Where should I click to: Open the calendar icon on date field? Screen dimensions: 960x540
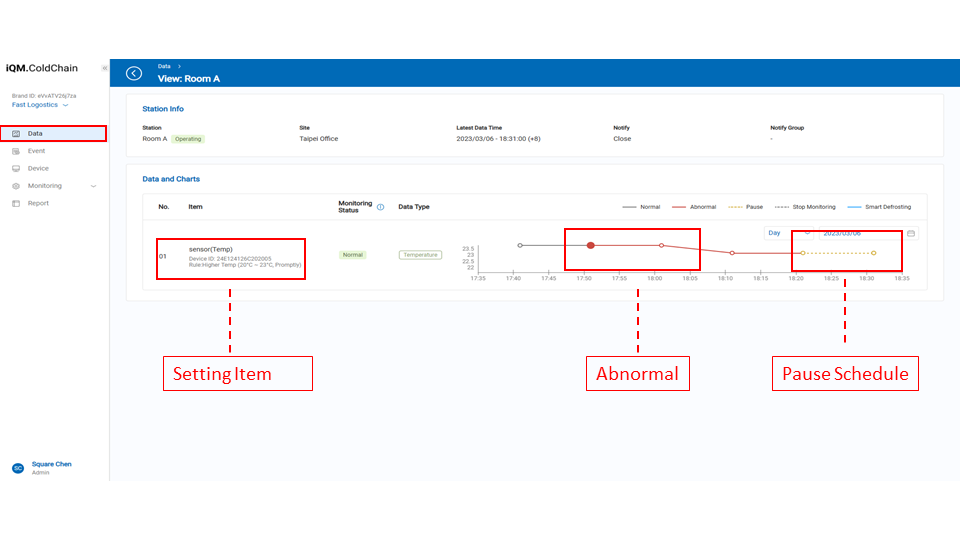[x=911, y=233]
